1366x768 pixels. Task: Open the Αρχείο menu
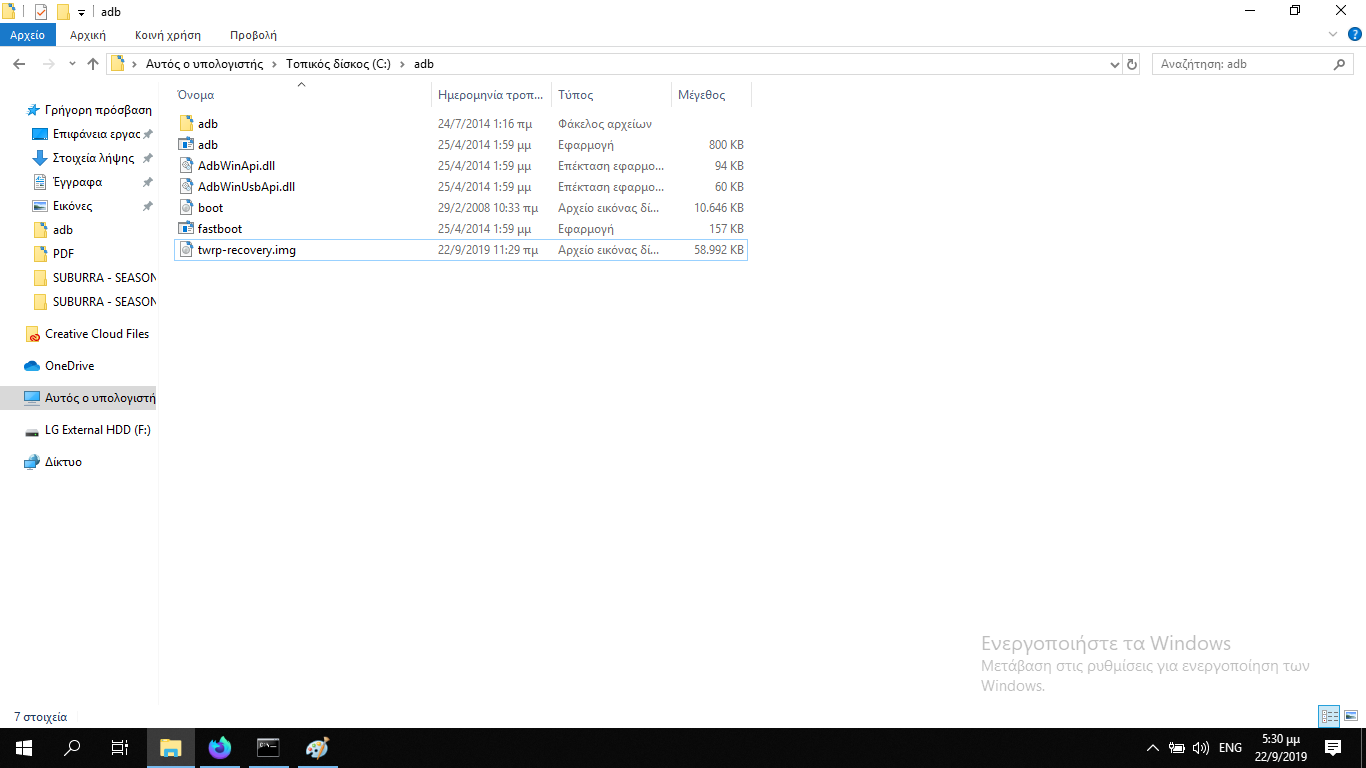tap(28, 35)
